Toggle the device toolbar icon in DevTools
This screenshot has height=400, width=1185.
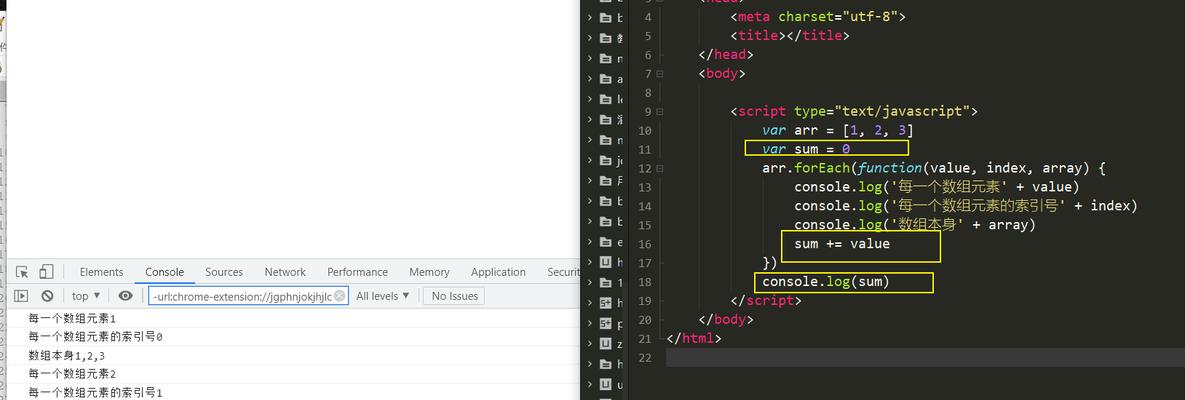[46, 272]
